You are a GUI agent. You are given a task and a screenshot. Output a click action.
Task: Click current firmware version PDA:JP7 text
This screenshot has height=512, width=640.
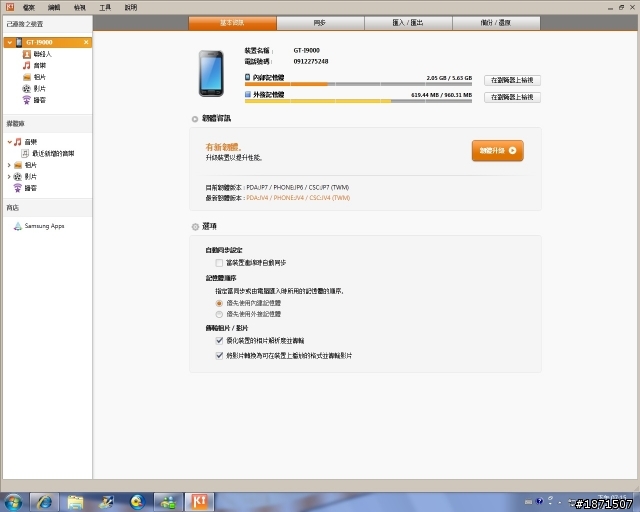click(298, 187)
